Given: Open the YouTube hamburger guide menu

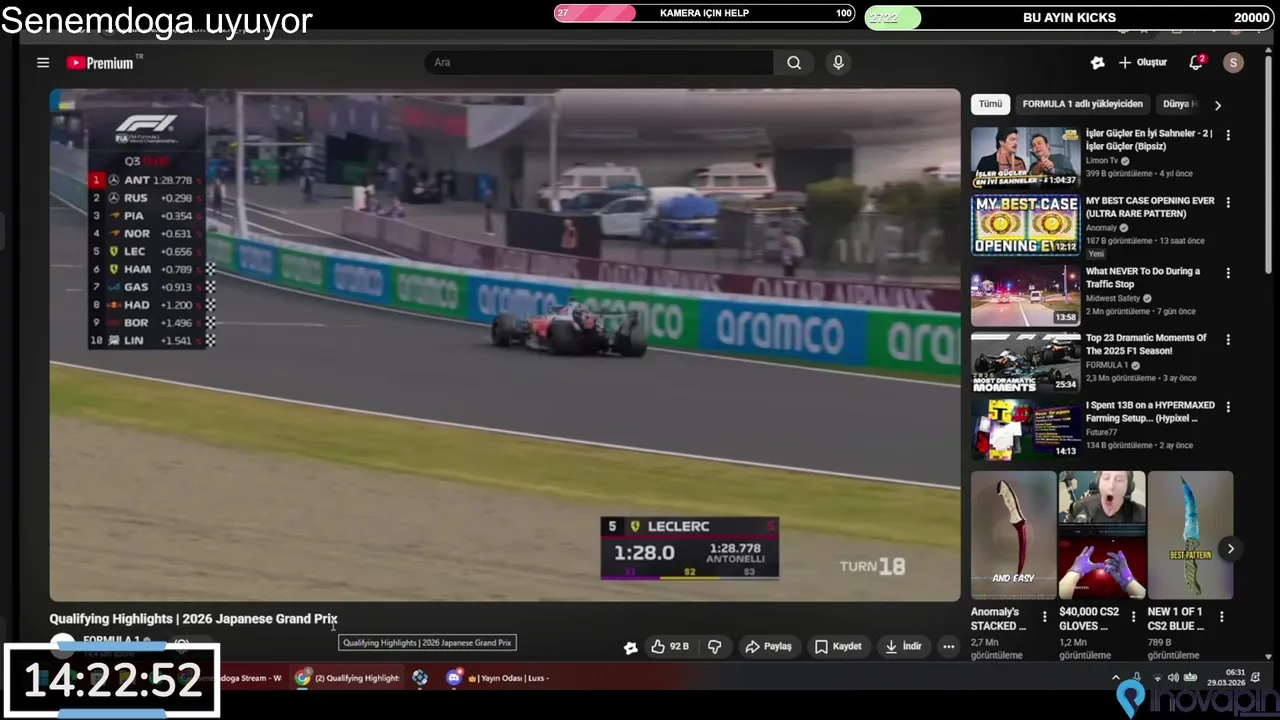Looking at the screenshot, I should coord(43,62).
